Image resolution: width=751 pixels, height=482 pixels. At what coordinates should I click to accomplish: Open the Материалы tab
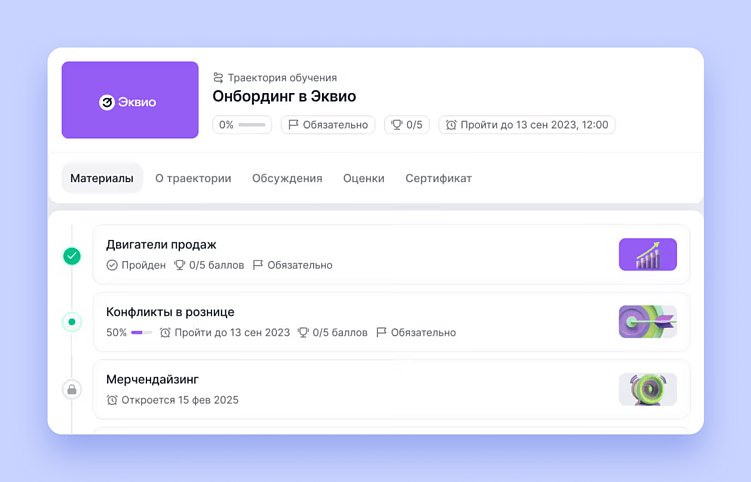pos(102,178)
